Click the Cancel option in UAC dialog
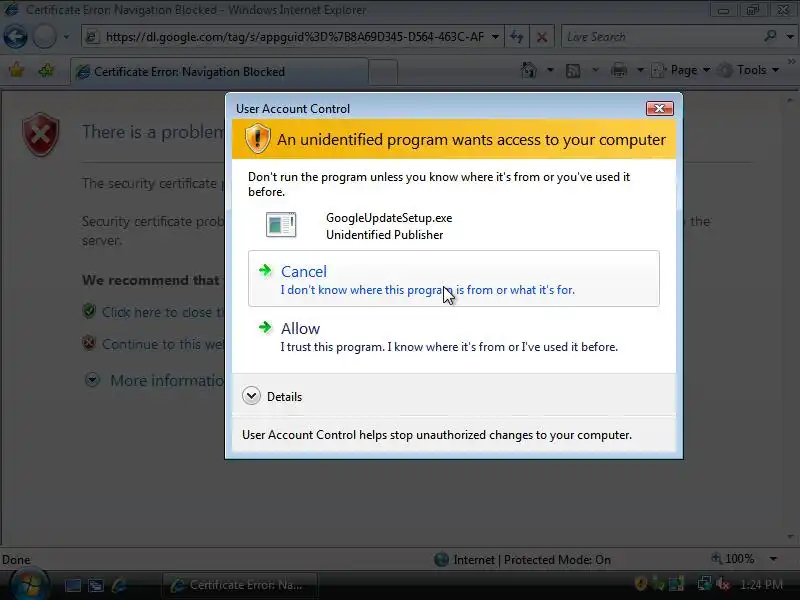The image size is (800, 600). [x=454, y=279]
